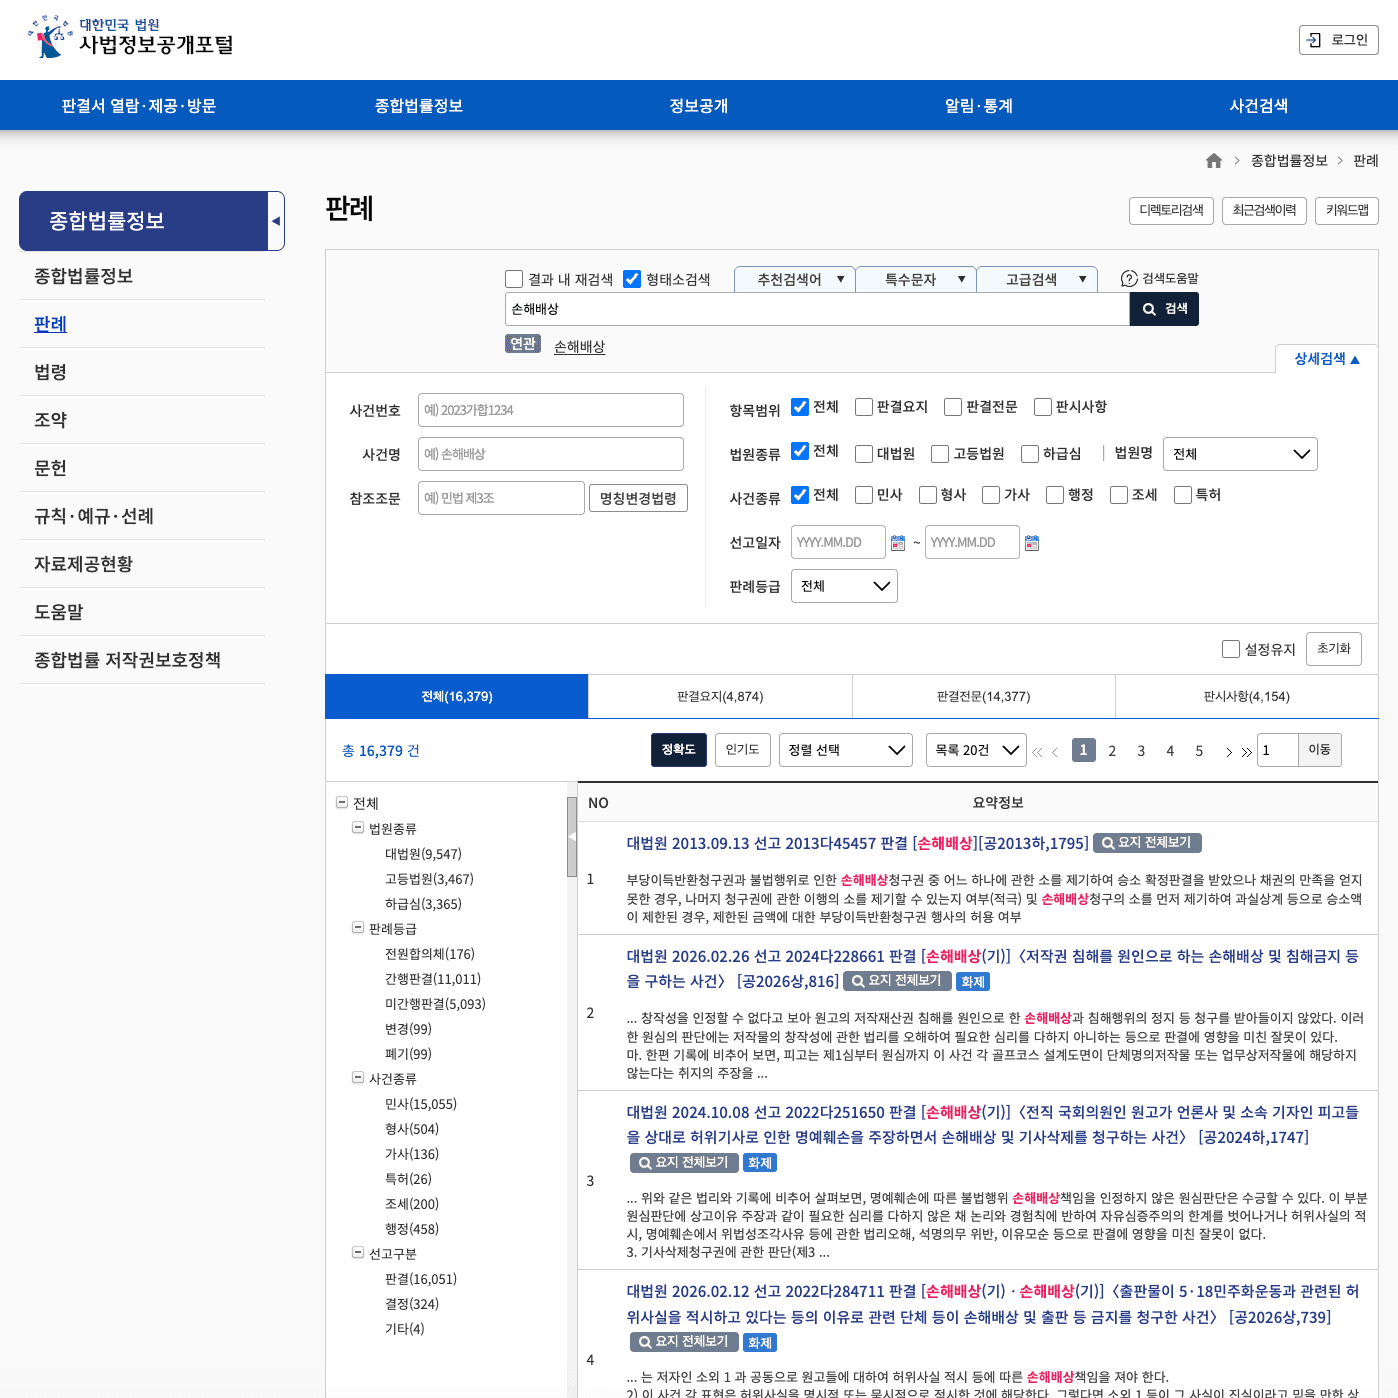Open 법원명 select box
Image resolution: width=1398 pixels, height=1398 pixels.
1240,454
